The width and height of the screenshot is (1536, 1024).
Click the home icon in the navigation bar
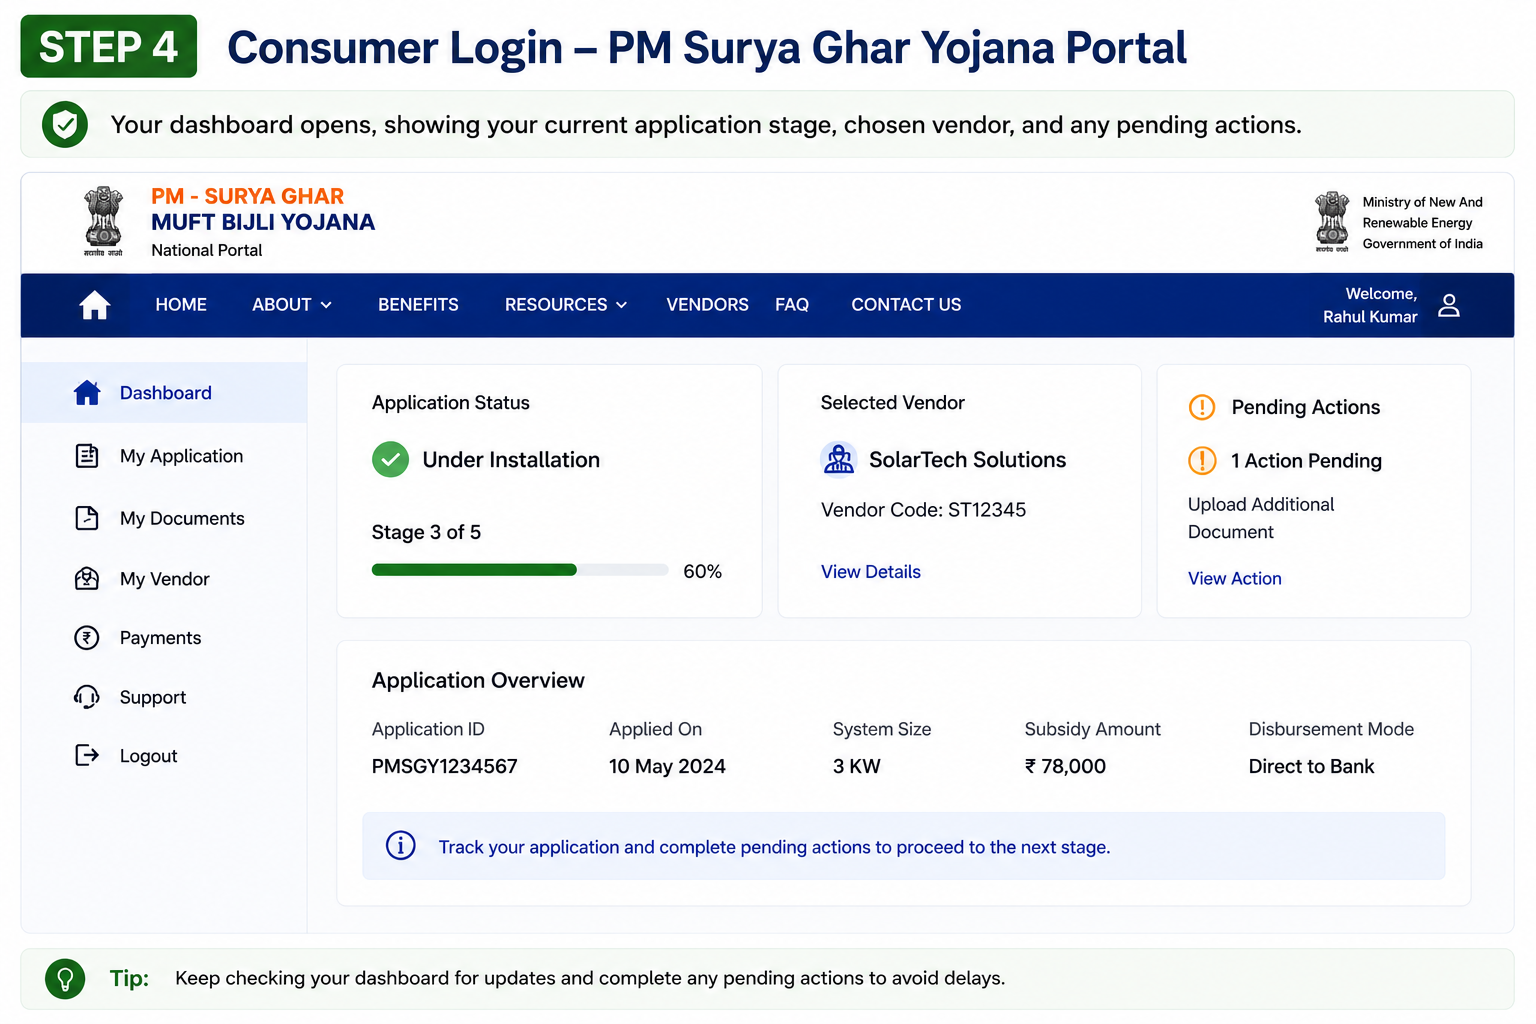(x=95, y=305)
